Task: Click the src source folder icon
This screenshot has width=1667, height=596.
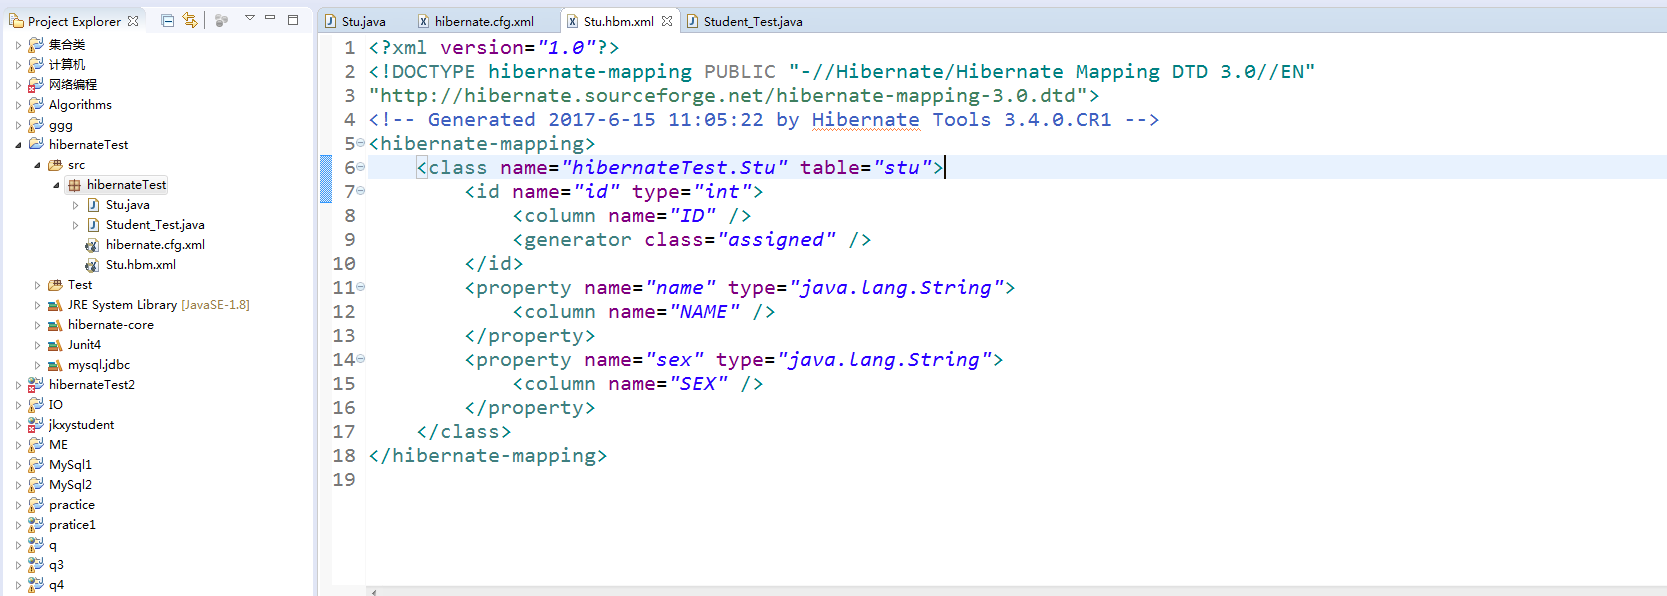Action: [55, 165]
